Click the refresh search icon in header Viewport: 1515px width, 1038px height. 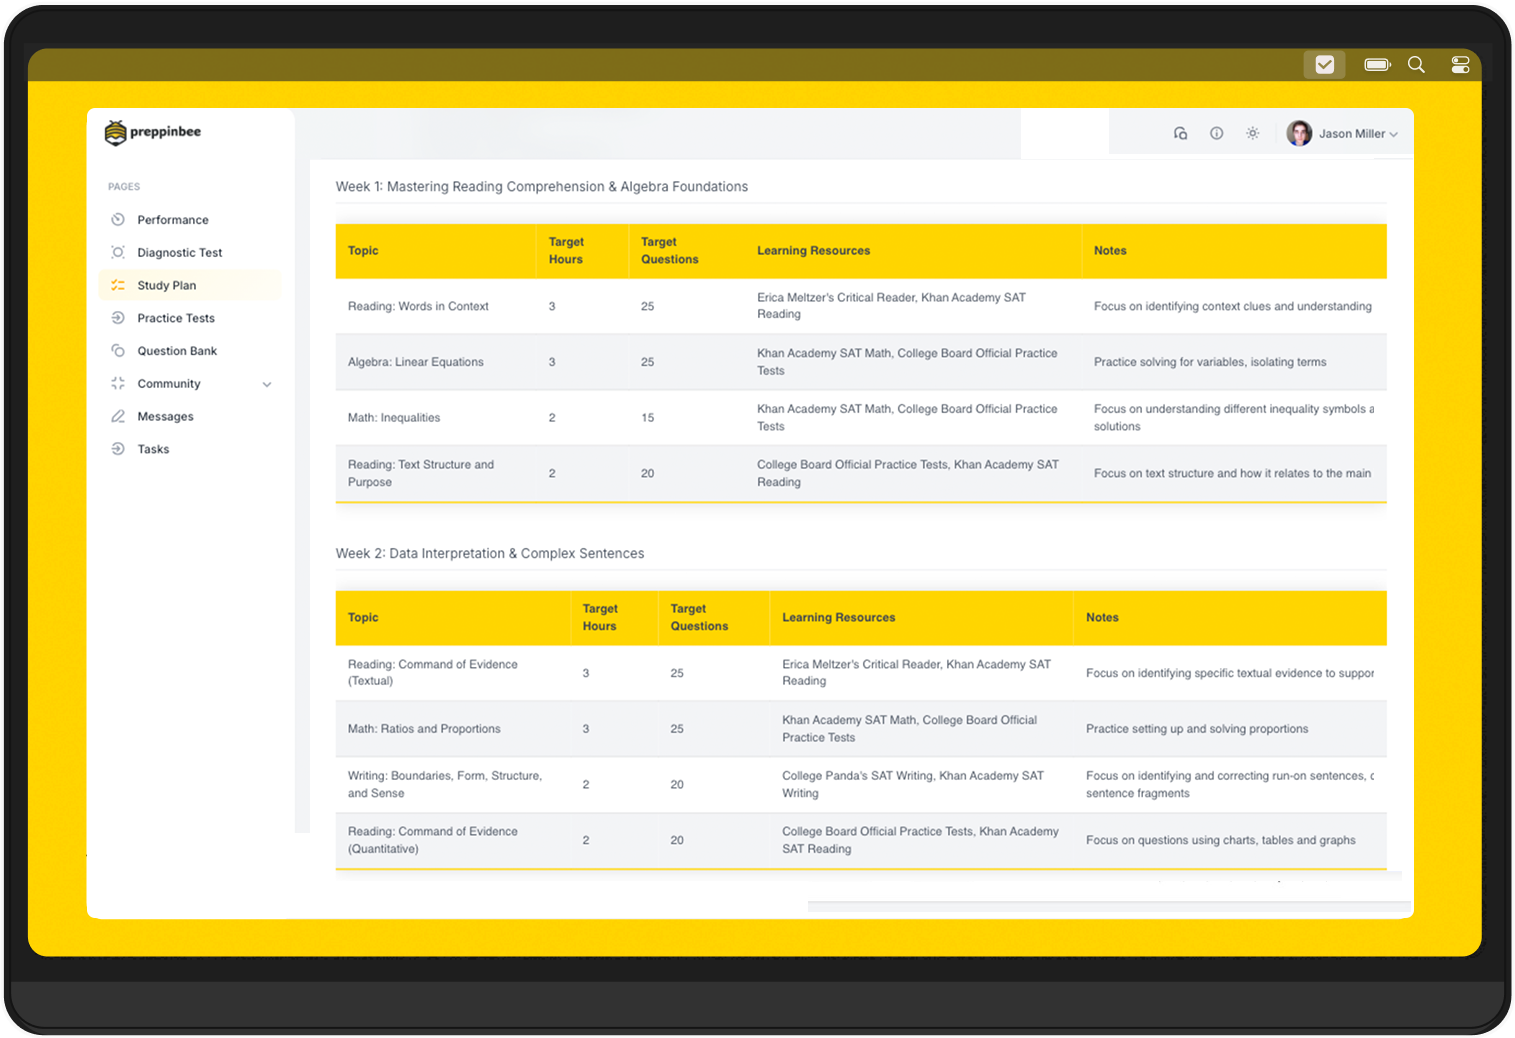pos(1180,133)
